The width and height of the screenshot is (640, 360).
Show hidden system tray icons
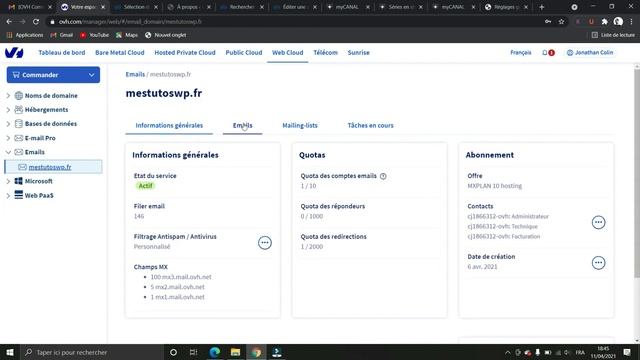click(x=507, y=352)
